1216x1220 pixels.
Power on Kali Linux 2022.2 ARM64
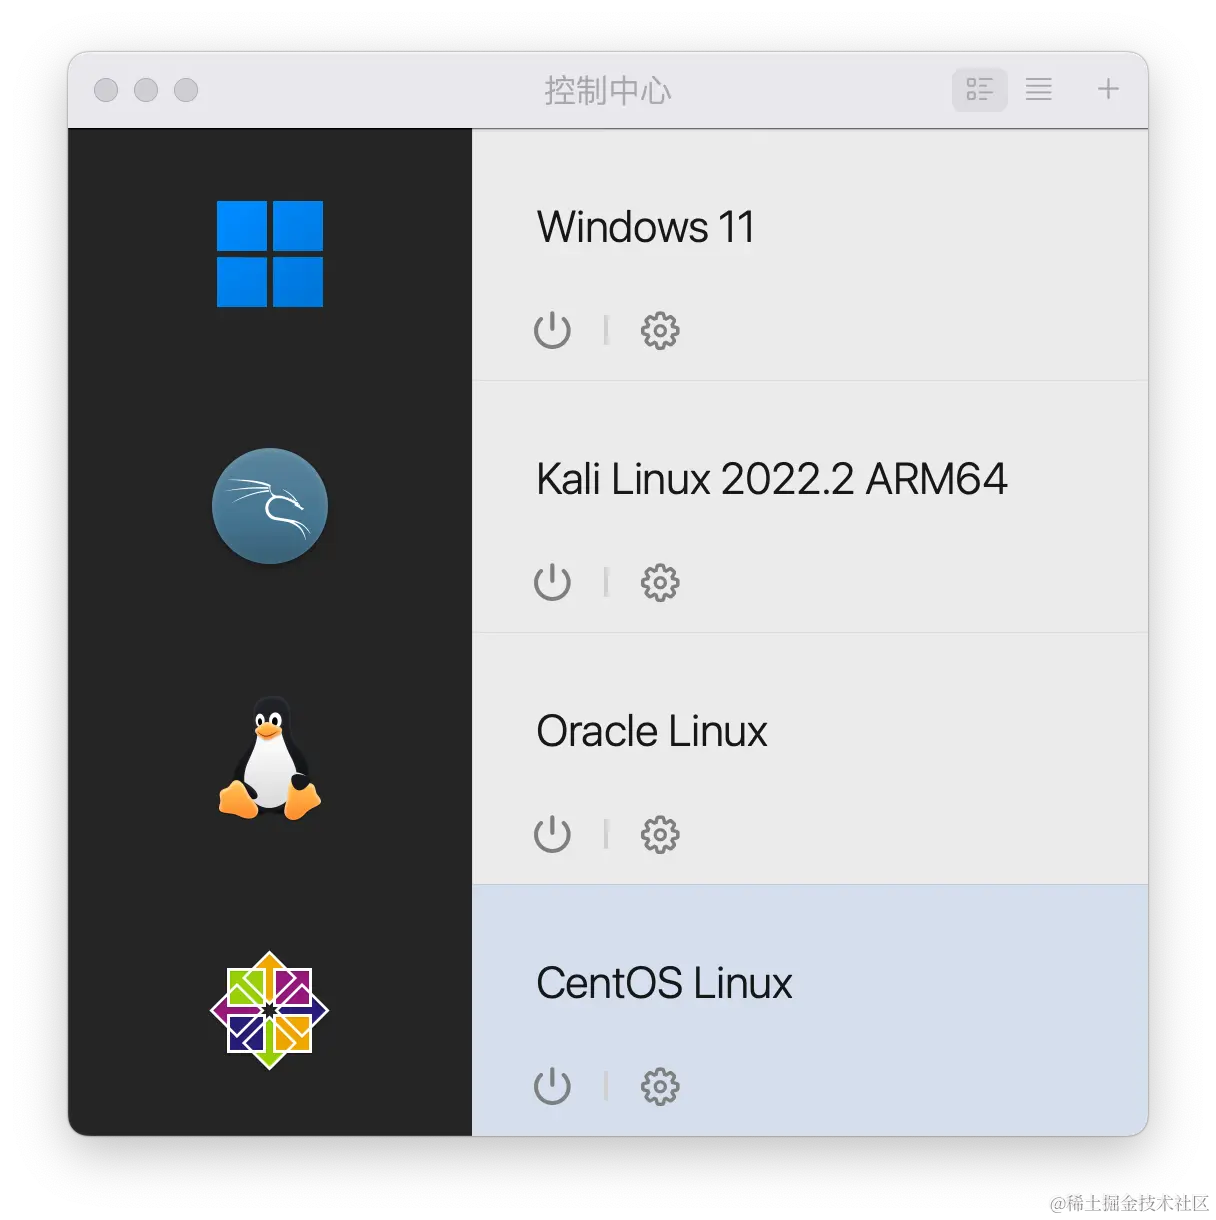pos(552,582)
